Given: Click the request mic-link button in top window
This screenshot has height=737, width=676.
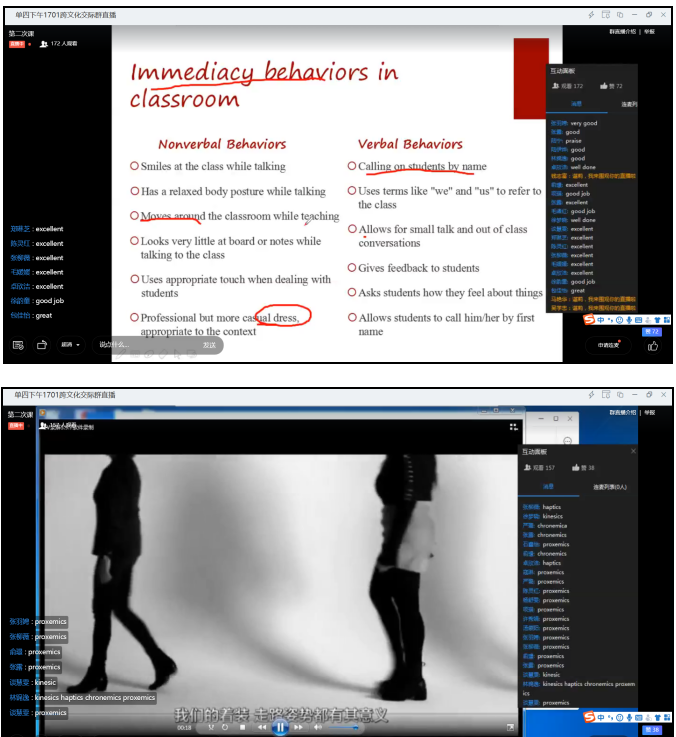Looking at the screenshot, I should [x=609, y=345].
